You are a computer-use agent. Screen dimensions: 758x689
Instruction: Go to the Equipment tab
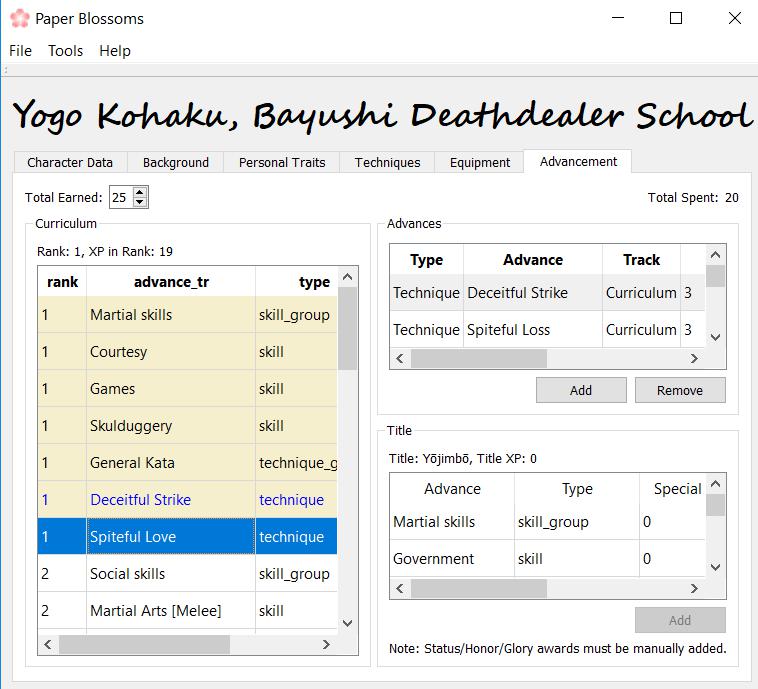point(480,162)
